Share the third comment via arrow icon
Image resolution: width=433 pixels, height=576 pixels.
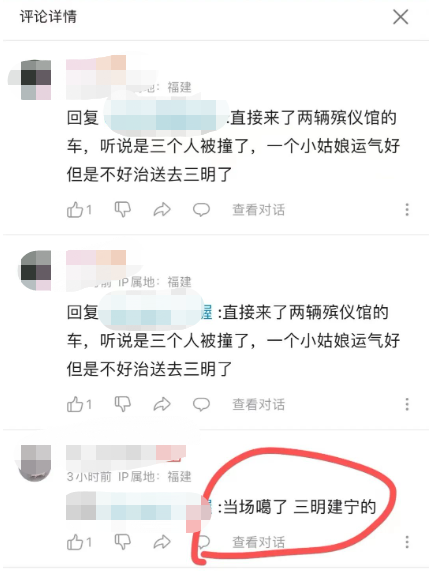[x=162, y=542]
